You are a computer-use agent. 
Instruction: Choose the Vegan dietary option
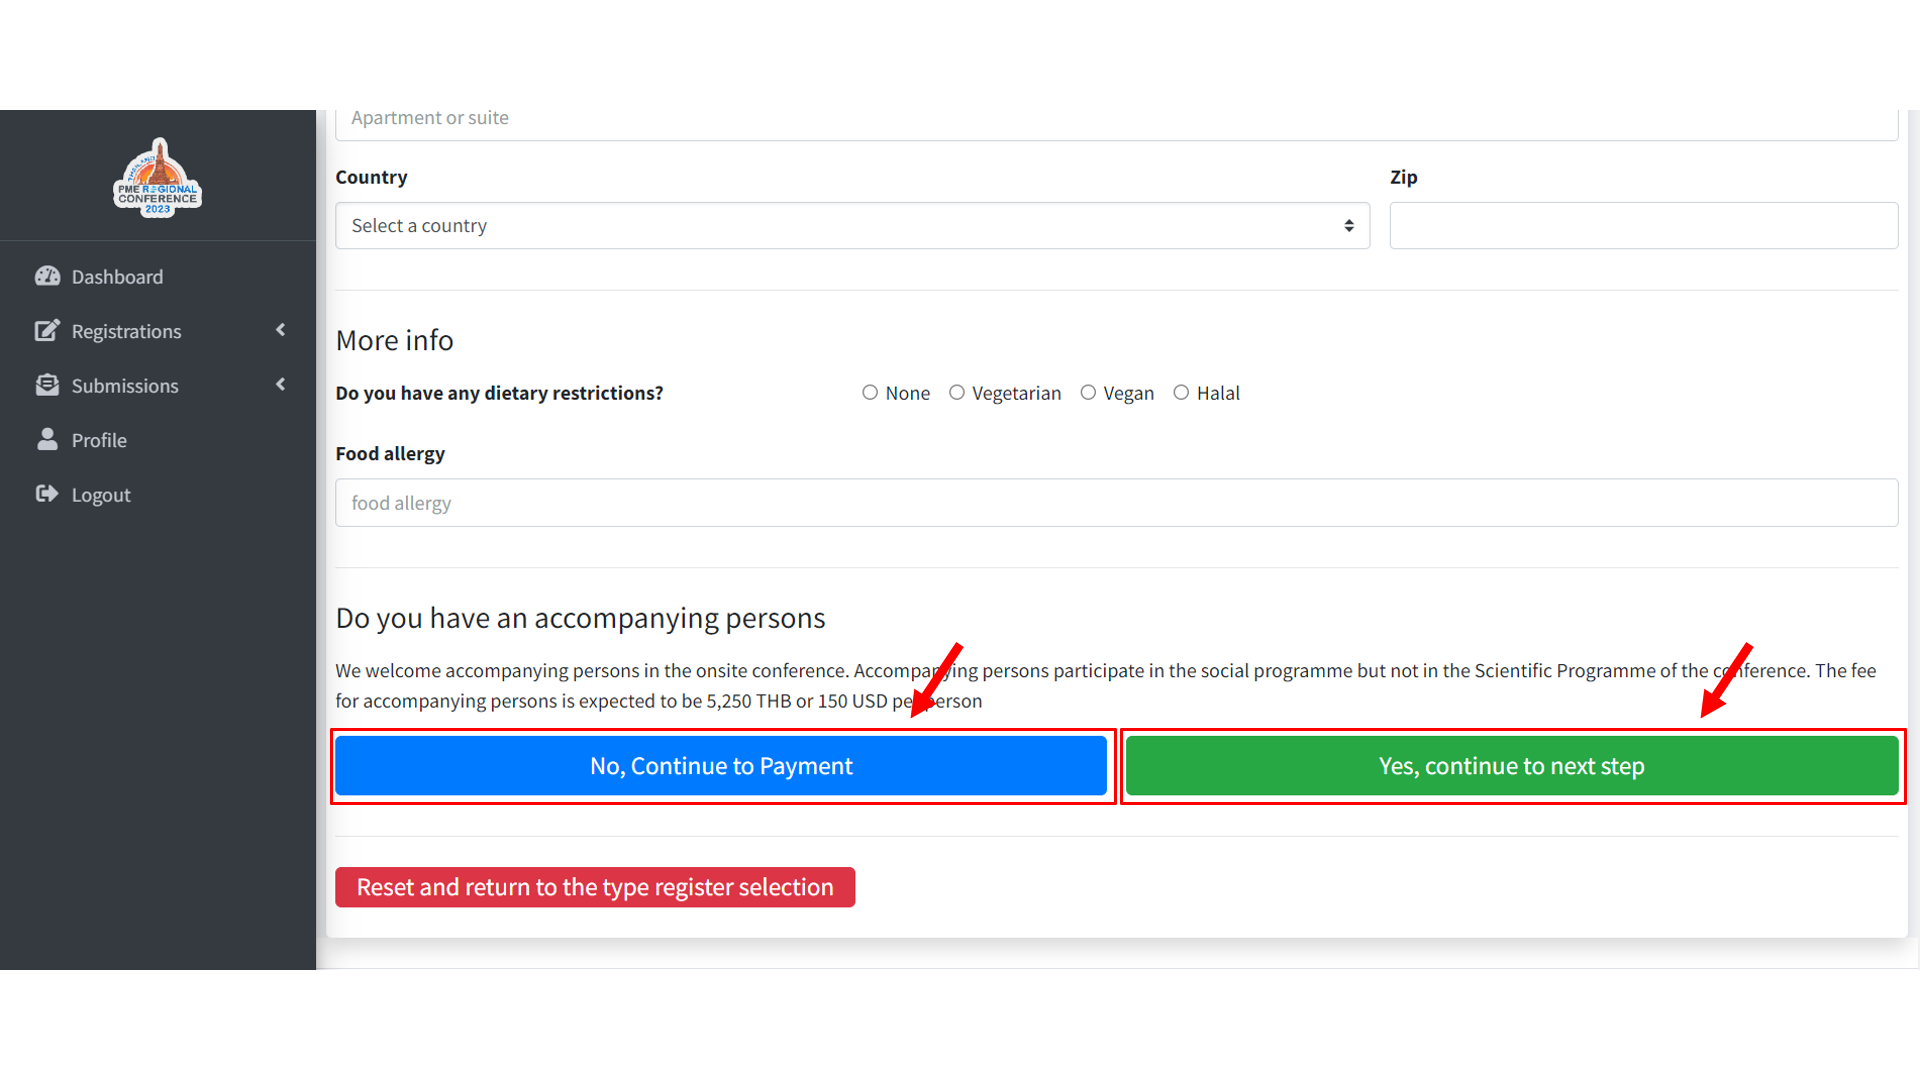pyautogui.click(x=1088, y=393)
